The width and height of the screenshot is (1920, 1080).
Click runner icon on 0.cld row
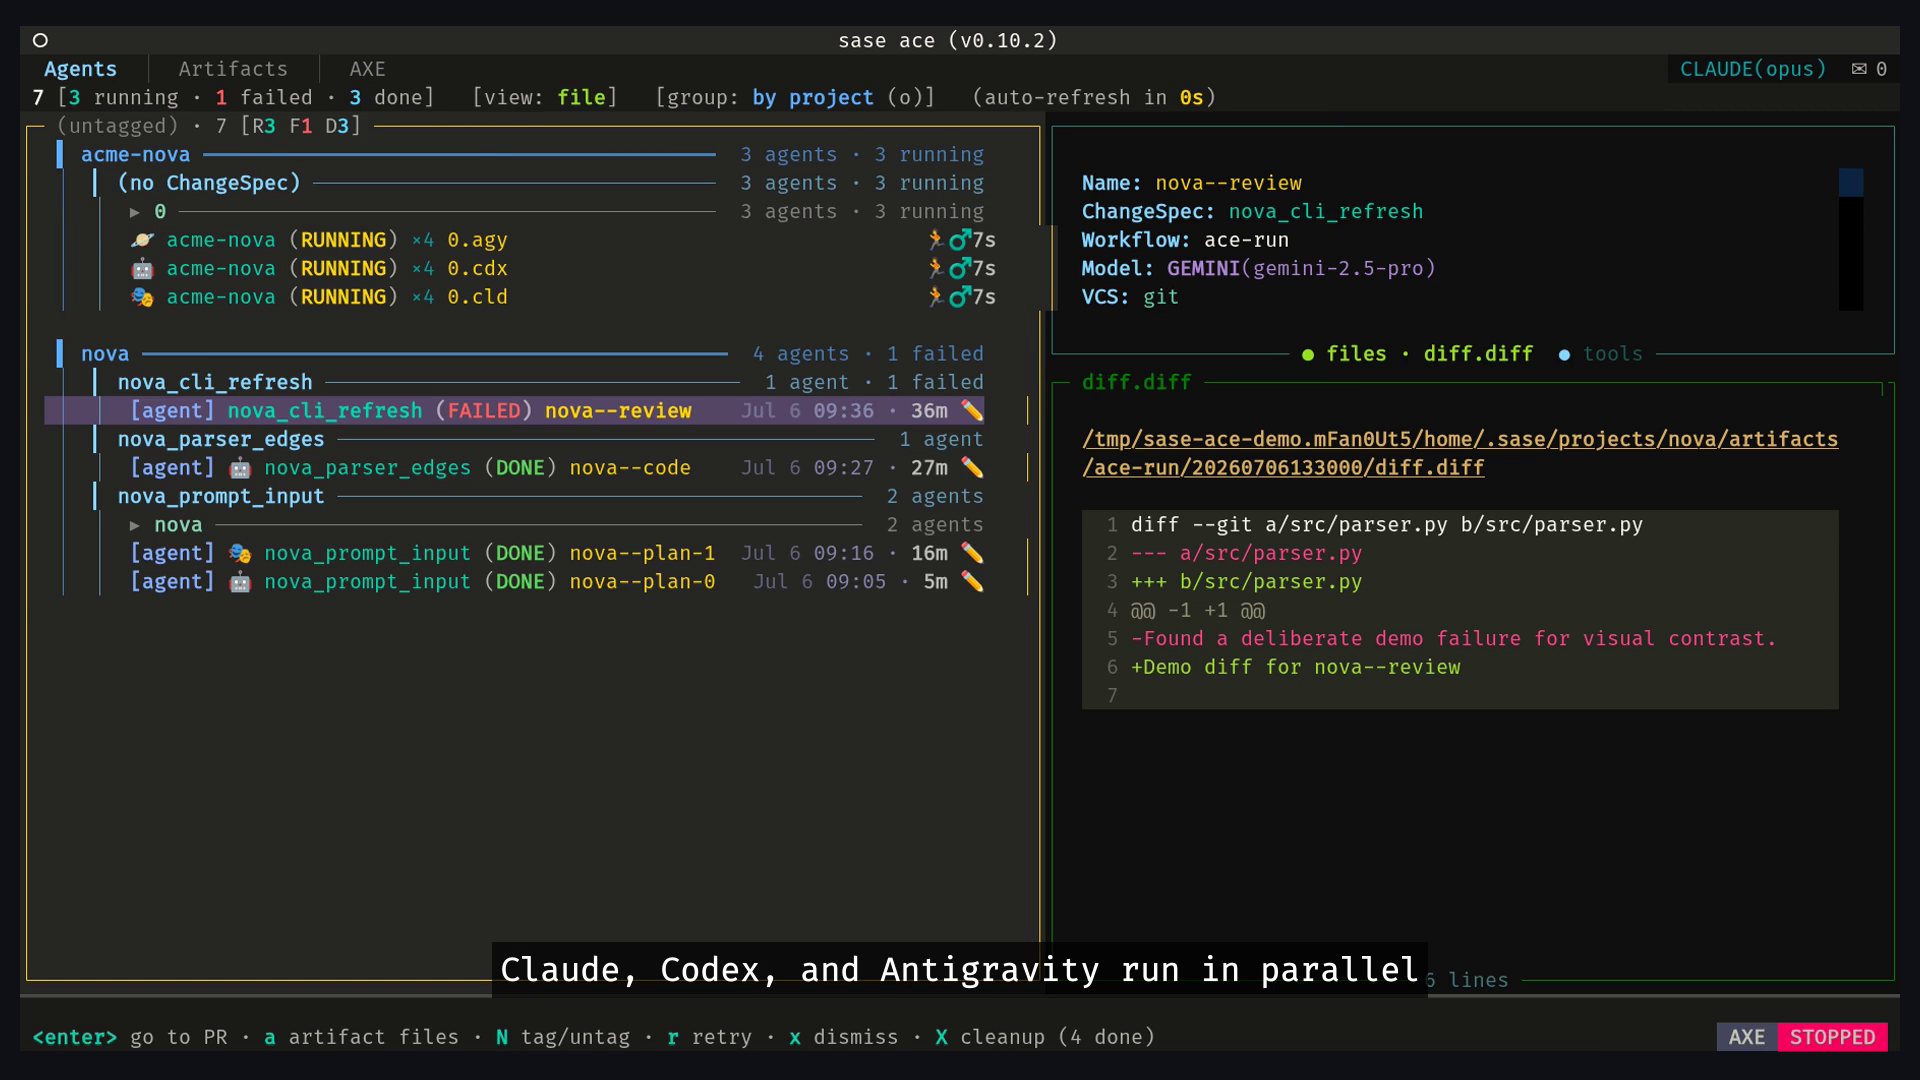pos(936,297)
